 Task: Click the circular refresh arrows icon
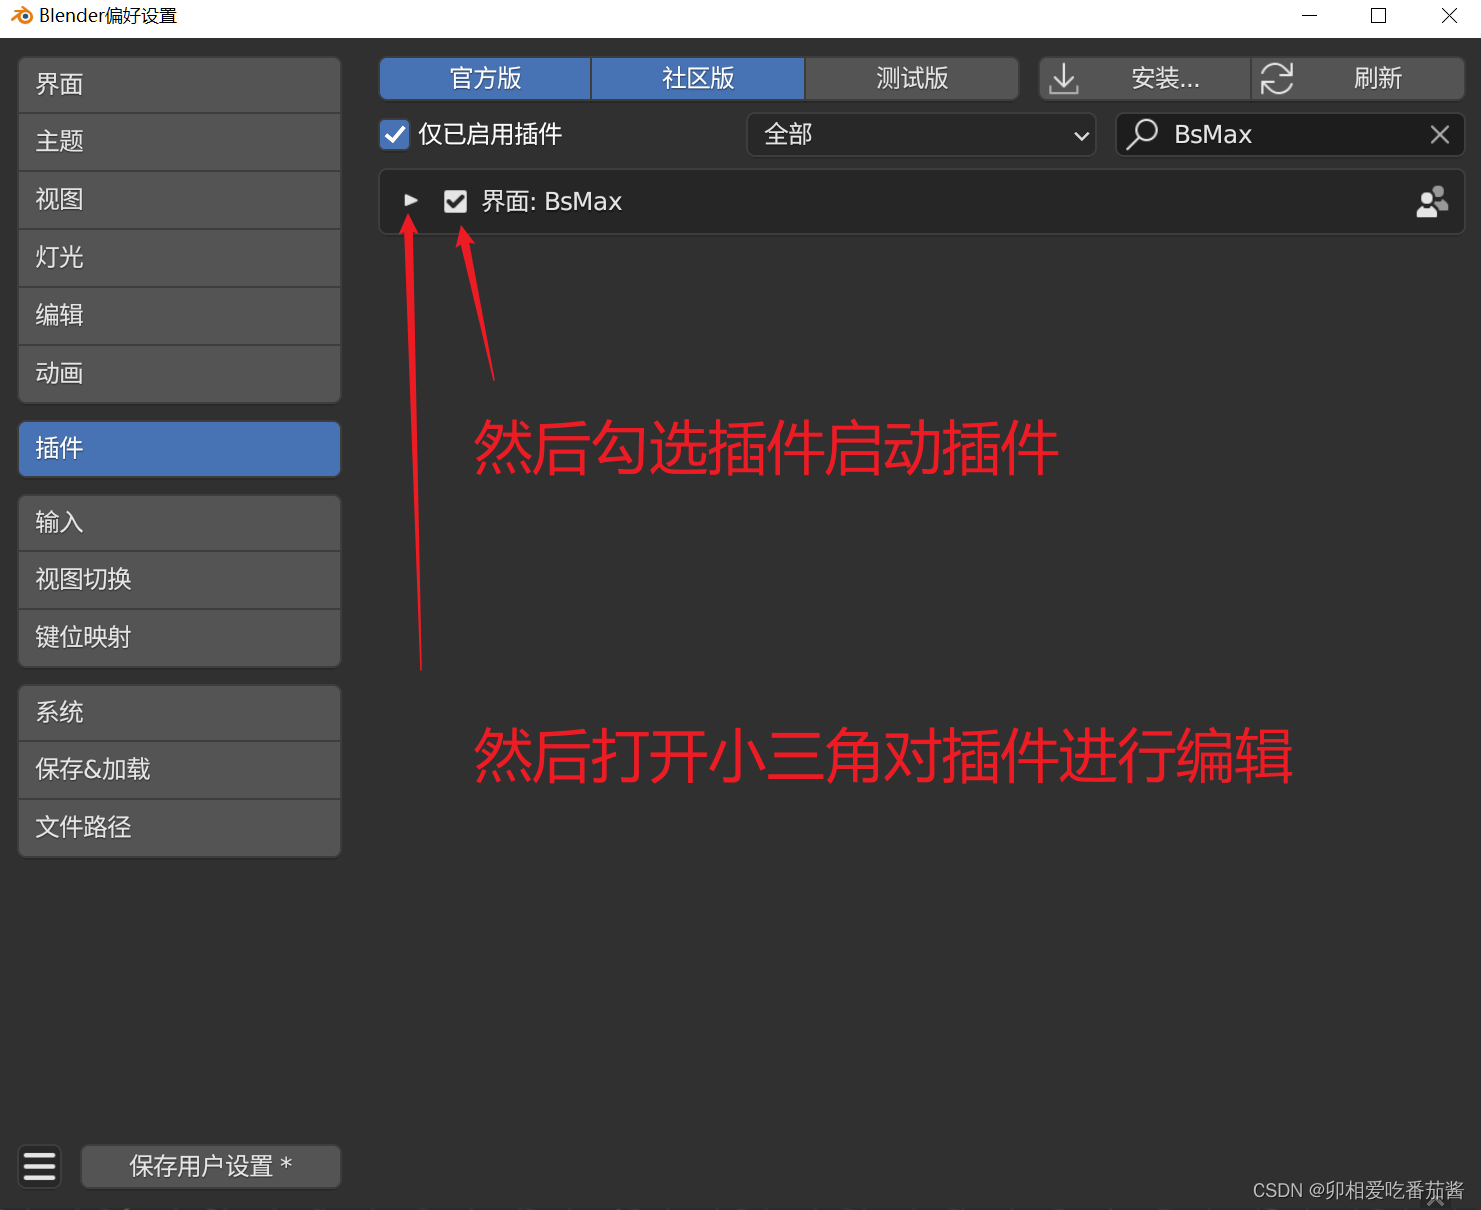point(1277,79)
